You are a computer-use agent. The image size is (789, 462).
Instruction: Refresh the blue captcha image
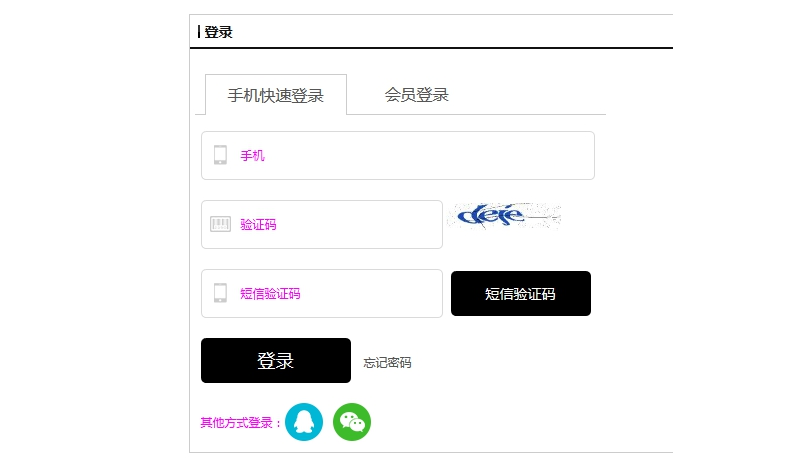tap(504, 216)
